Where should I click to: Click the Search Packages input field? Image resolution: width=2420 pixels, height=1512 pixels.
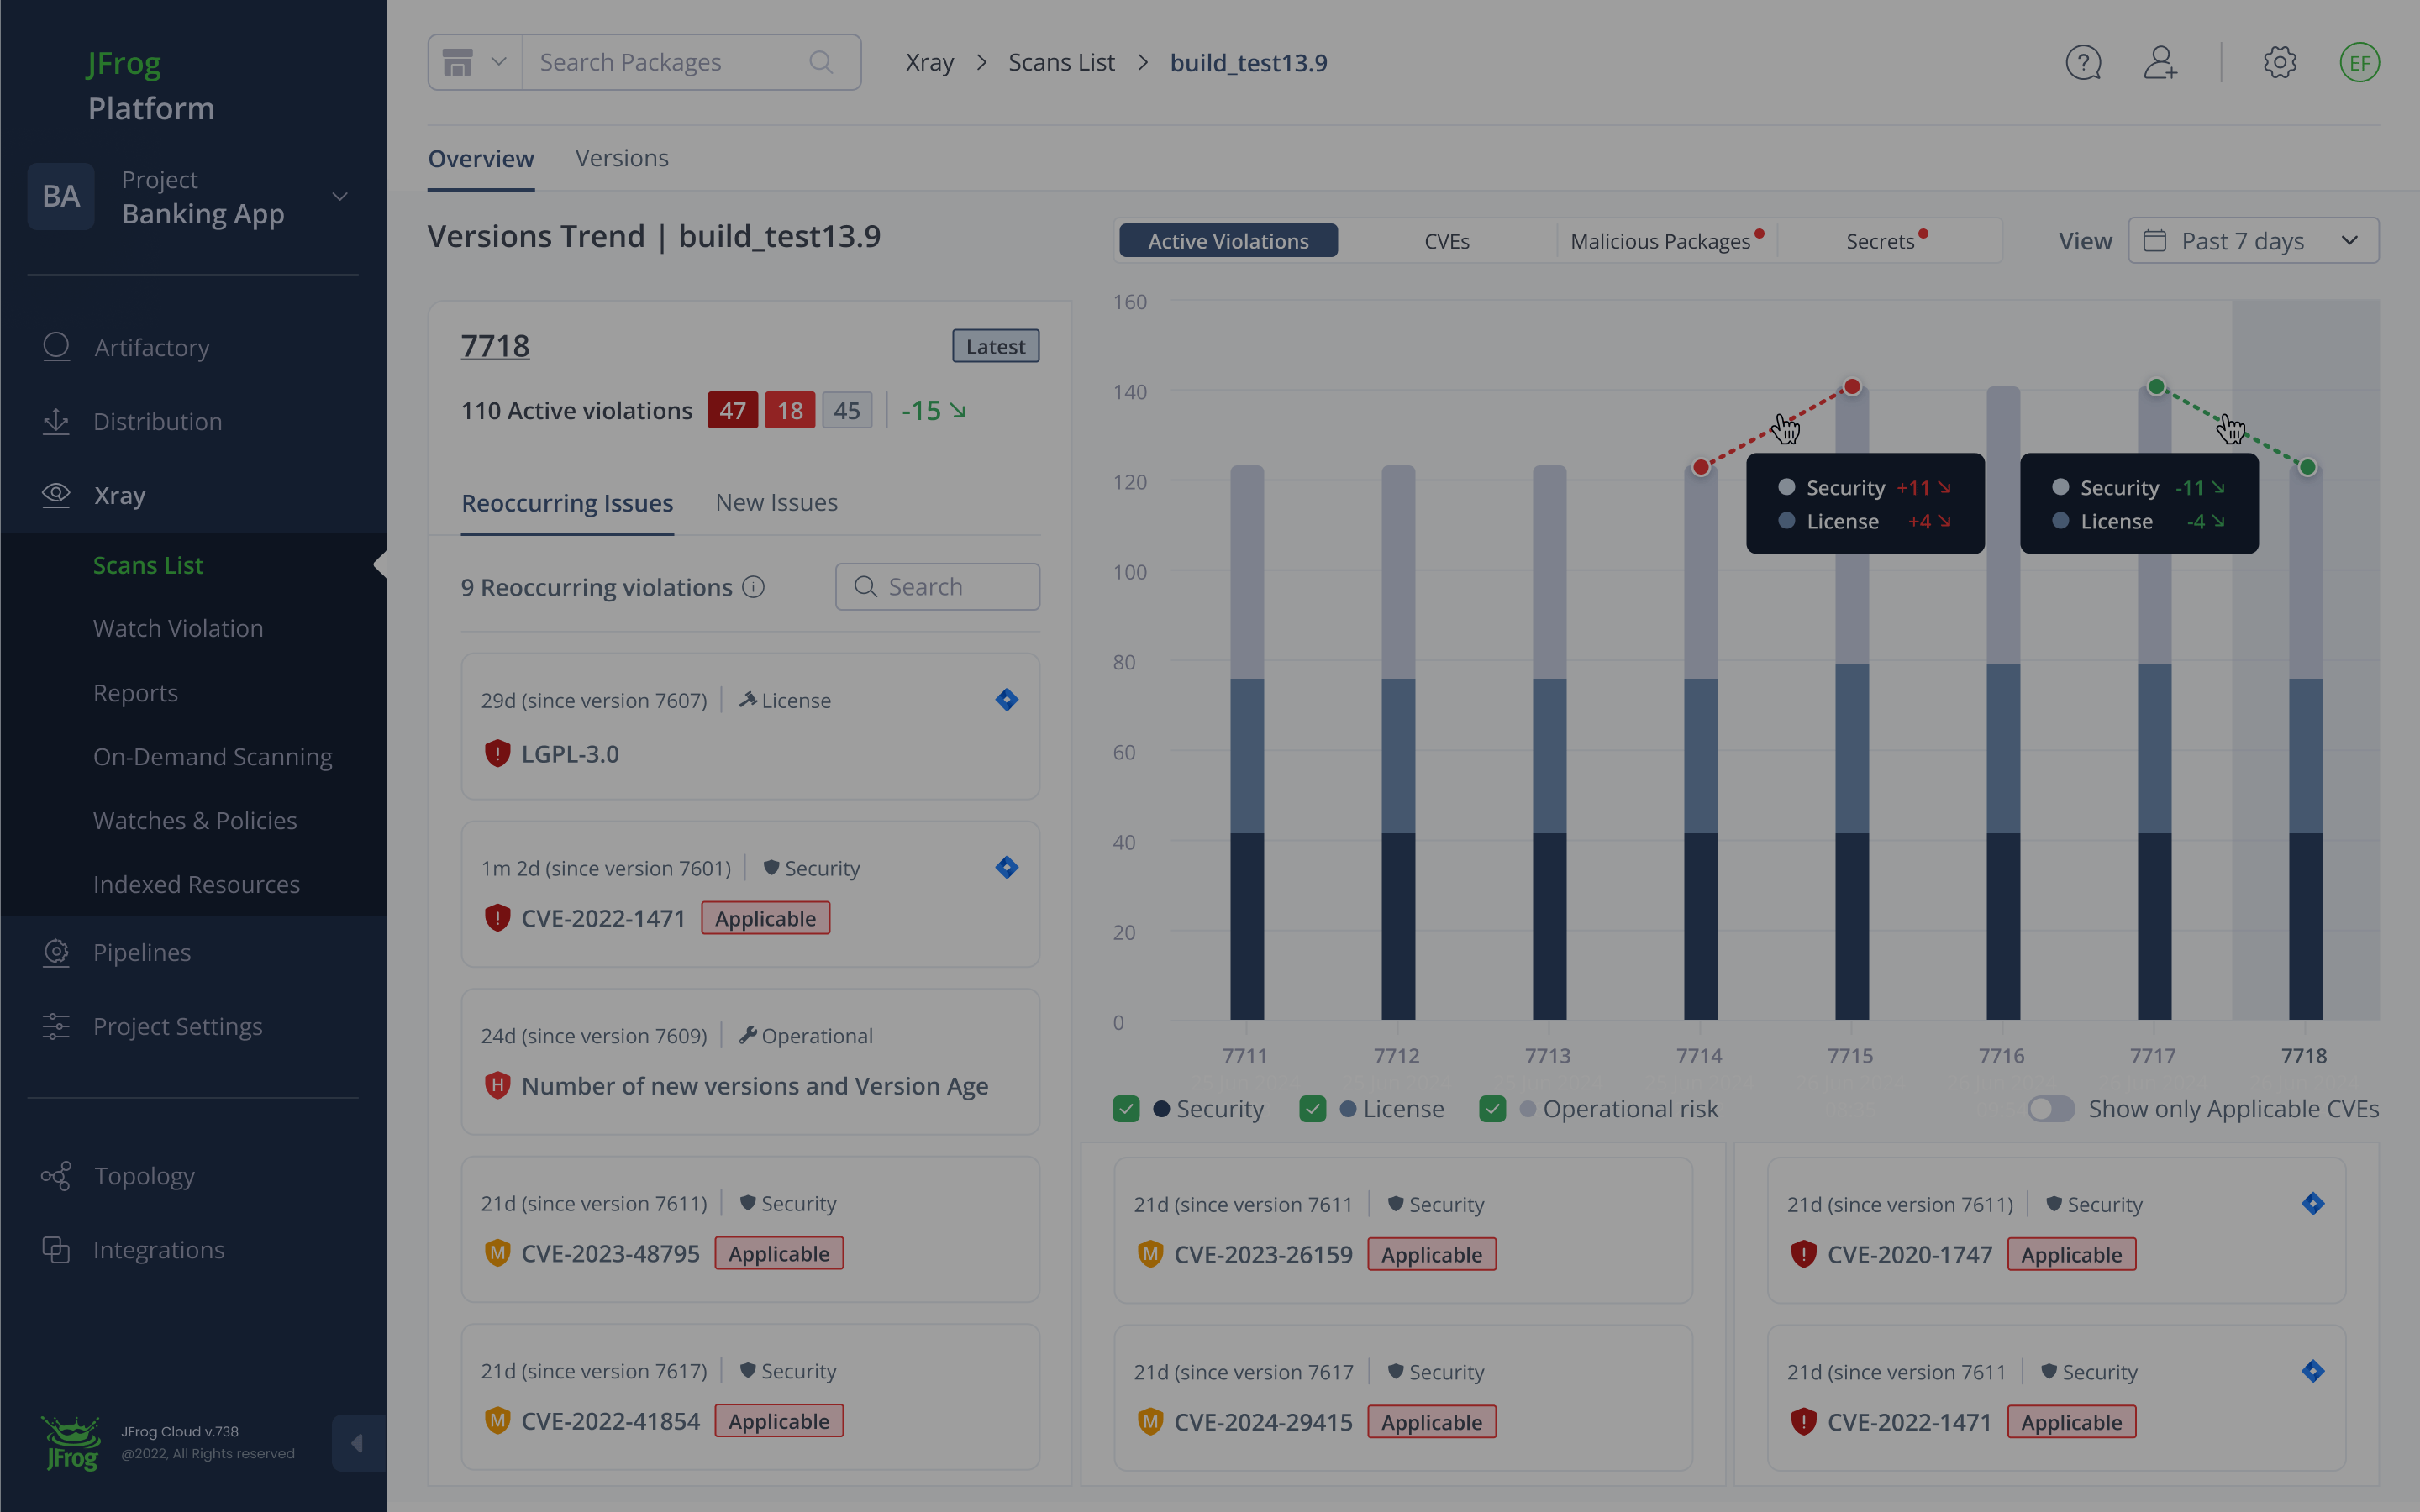pyautogui.click(x=691, y=62)
